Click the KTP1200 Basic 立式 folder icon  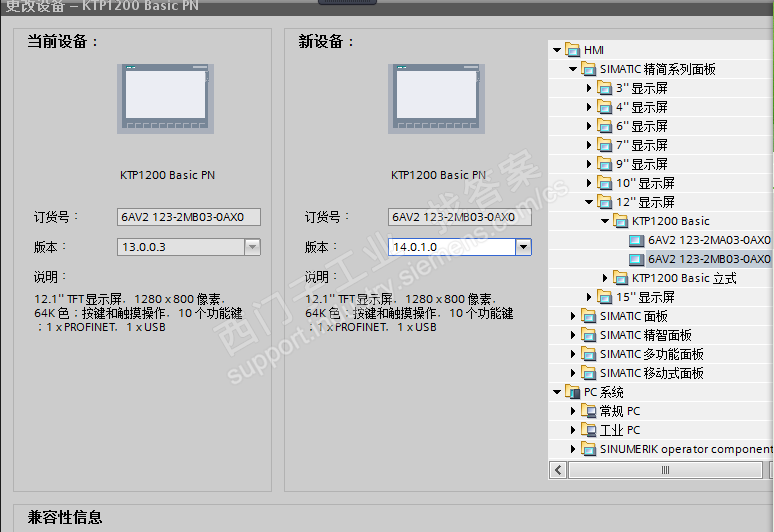click(x=620, y=278)
